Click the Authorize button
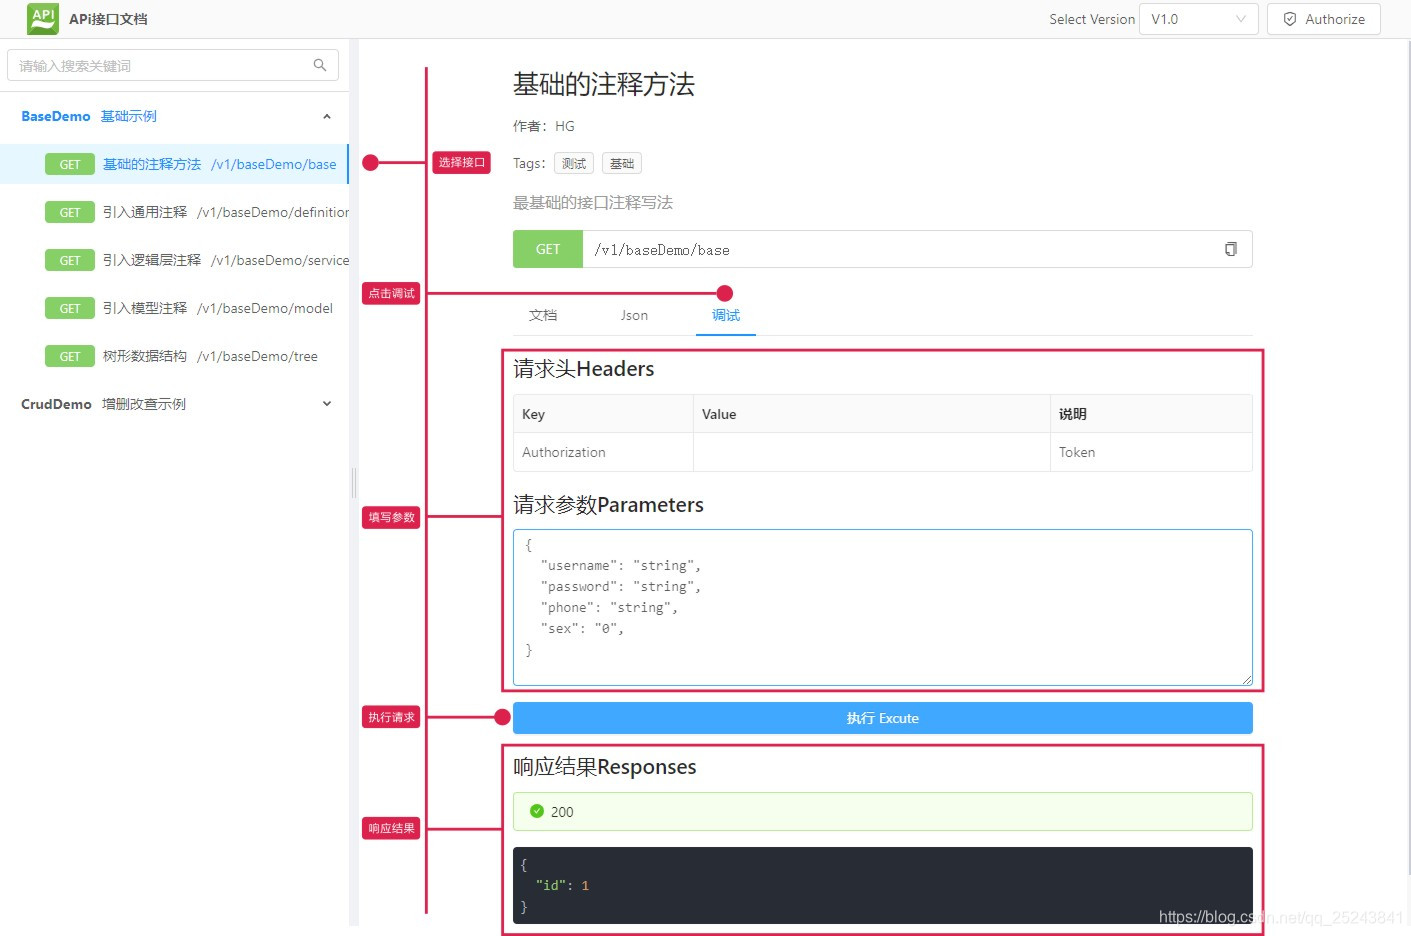1411x936 pixels. (1323, 18)
